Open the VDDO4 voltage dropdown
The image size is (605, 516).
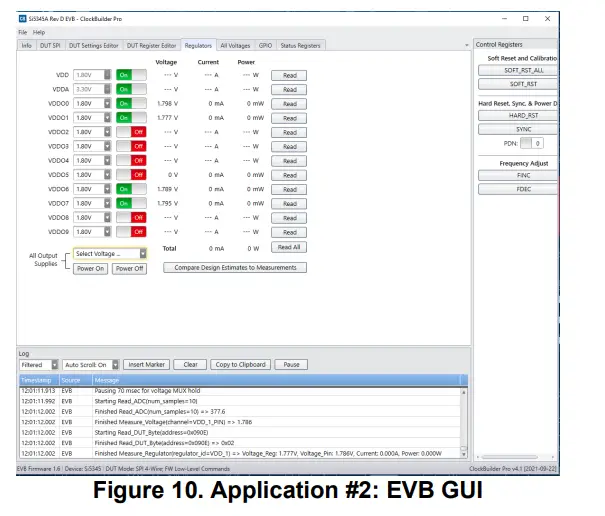click(x=92, y=161)
